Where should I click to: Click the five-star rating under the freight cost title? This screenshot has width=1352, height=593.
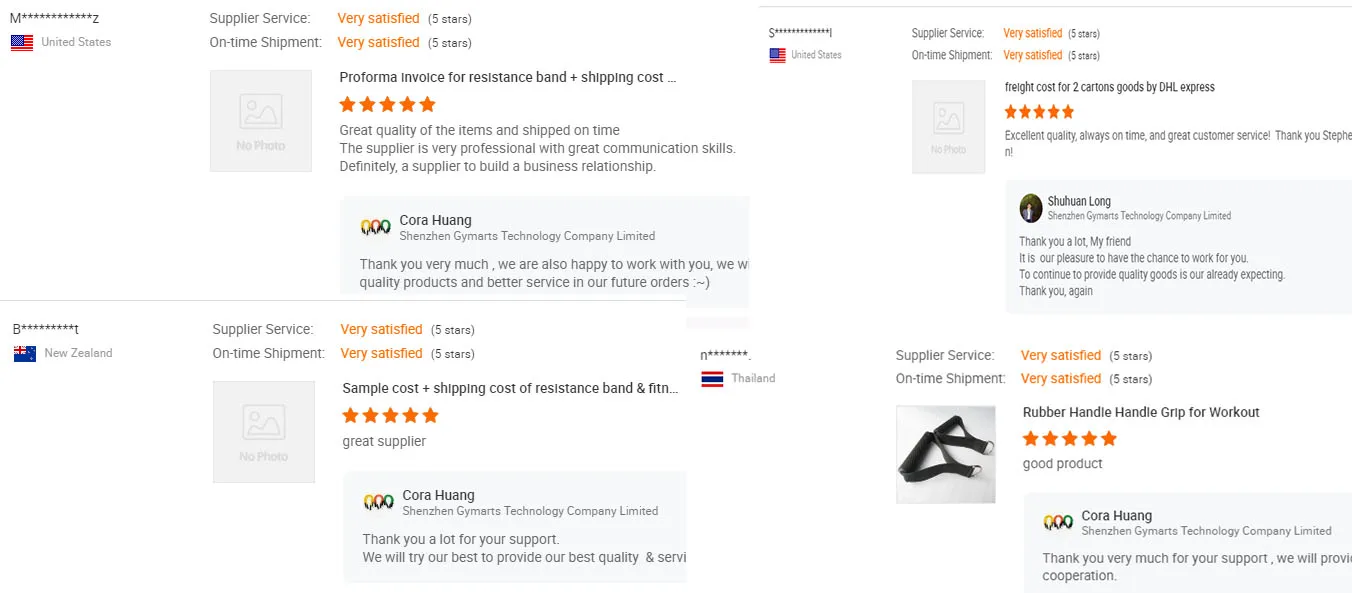[1039, 112]
